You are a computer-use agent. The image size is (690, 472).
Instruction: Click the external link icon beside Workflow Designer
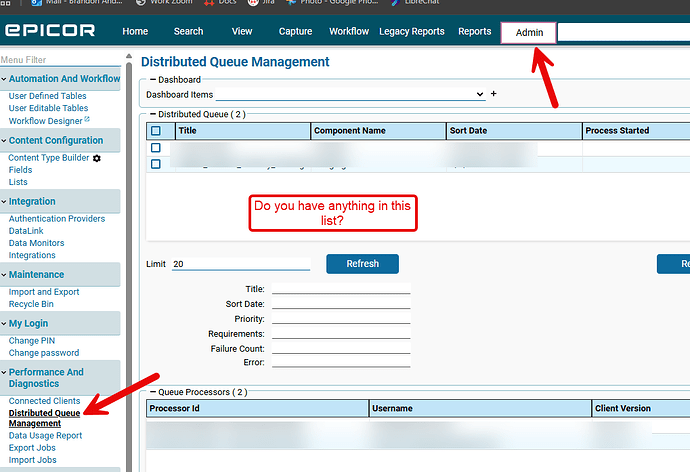tap(87, 119)
